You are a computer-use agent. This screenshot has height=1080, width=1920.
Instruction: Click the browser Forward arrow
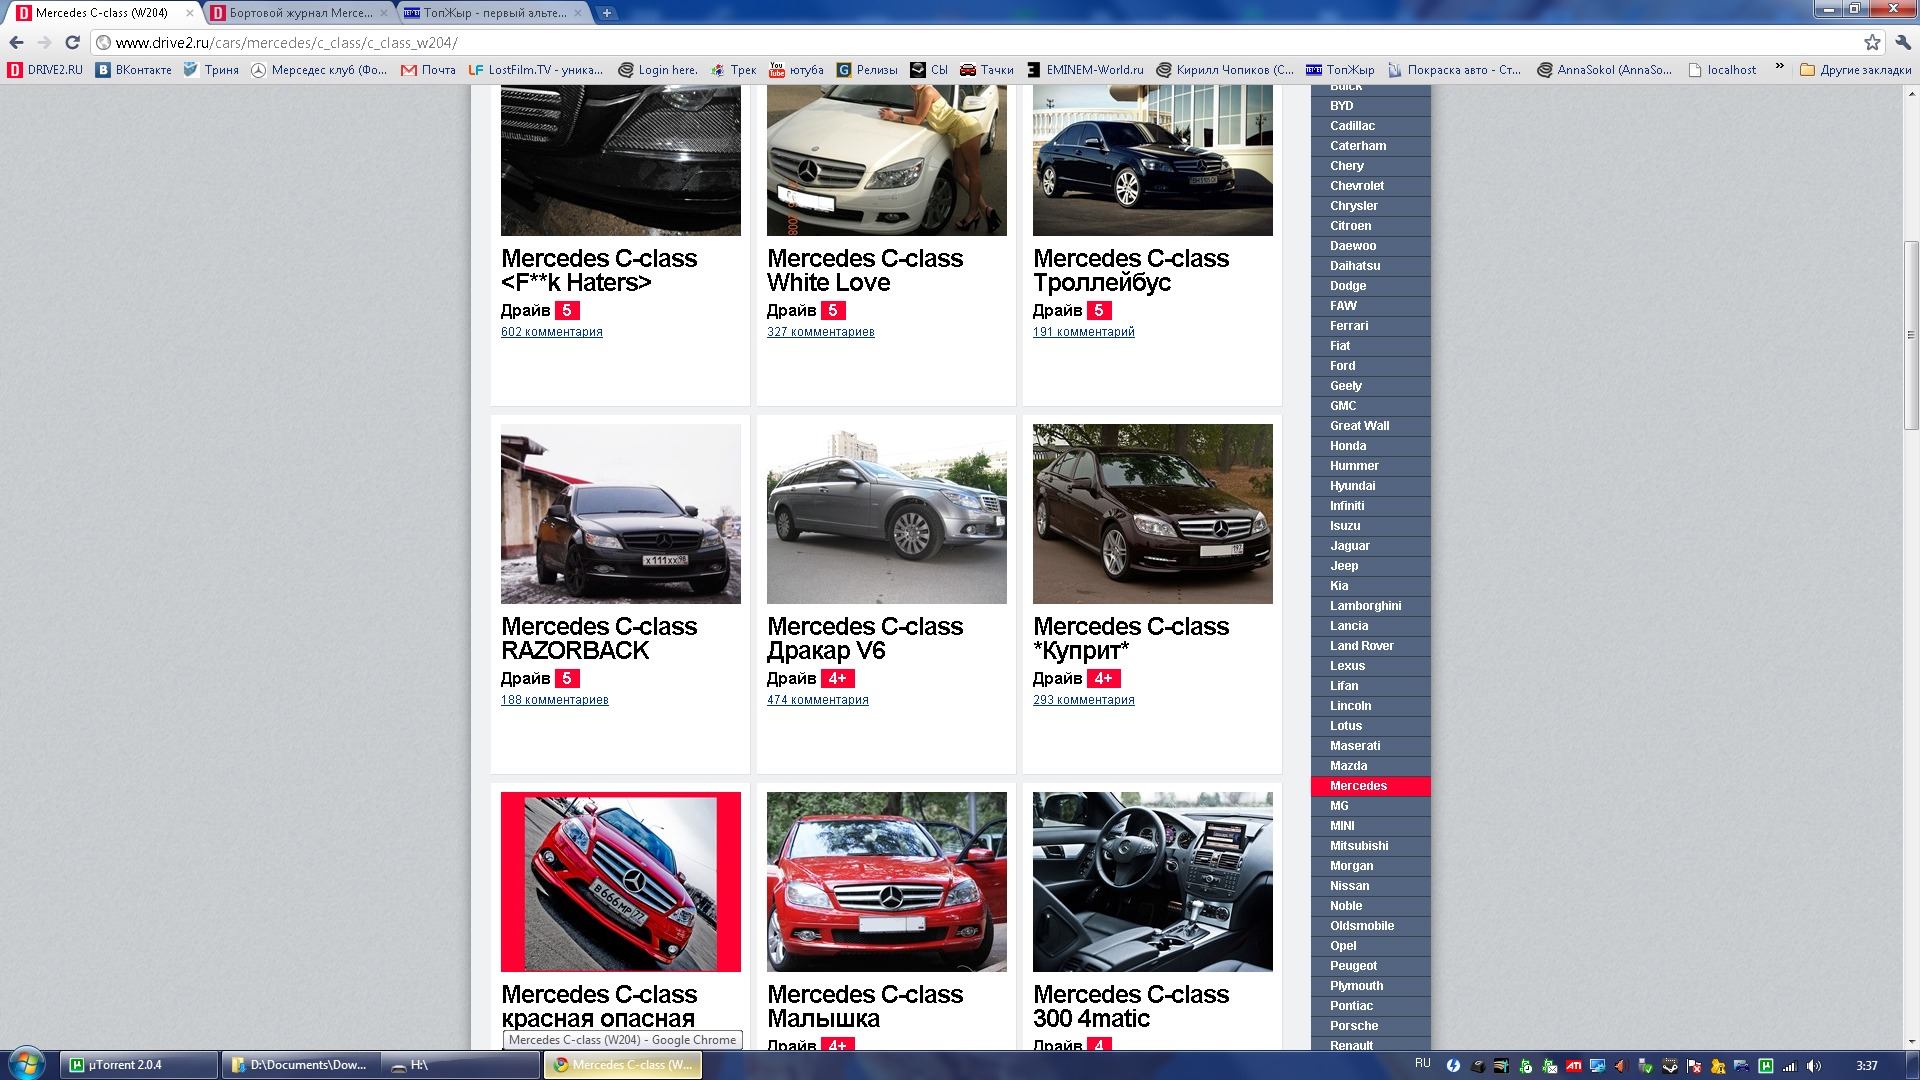[x=44, y=43]
